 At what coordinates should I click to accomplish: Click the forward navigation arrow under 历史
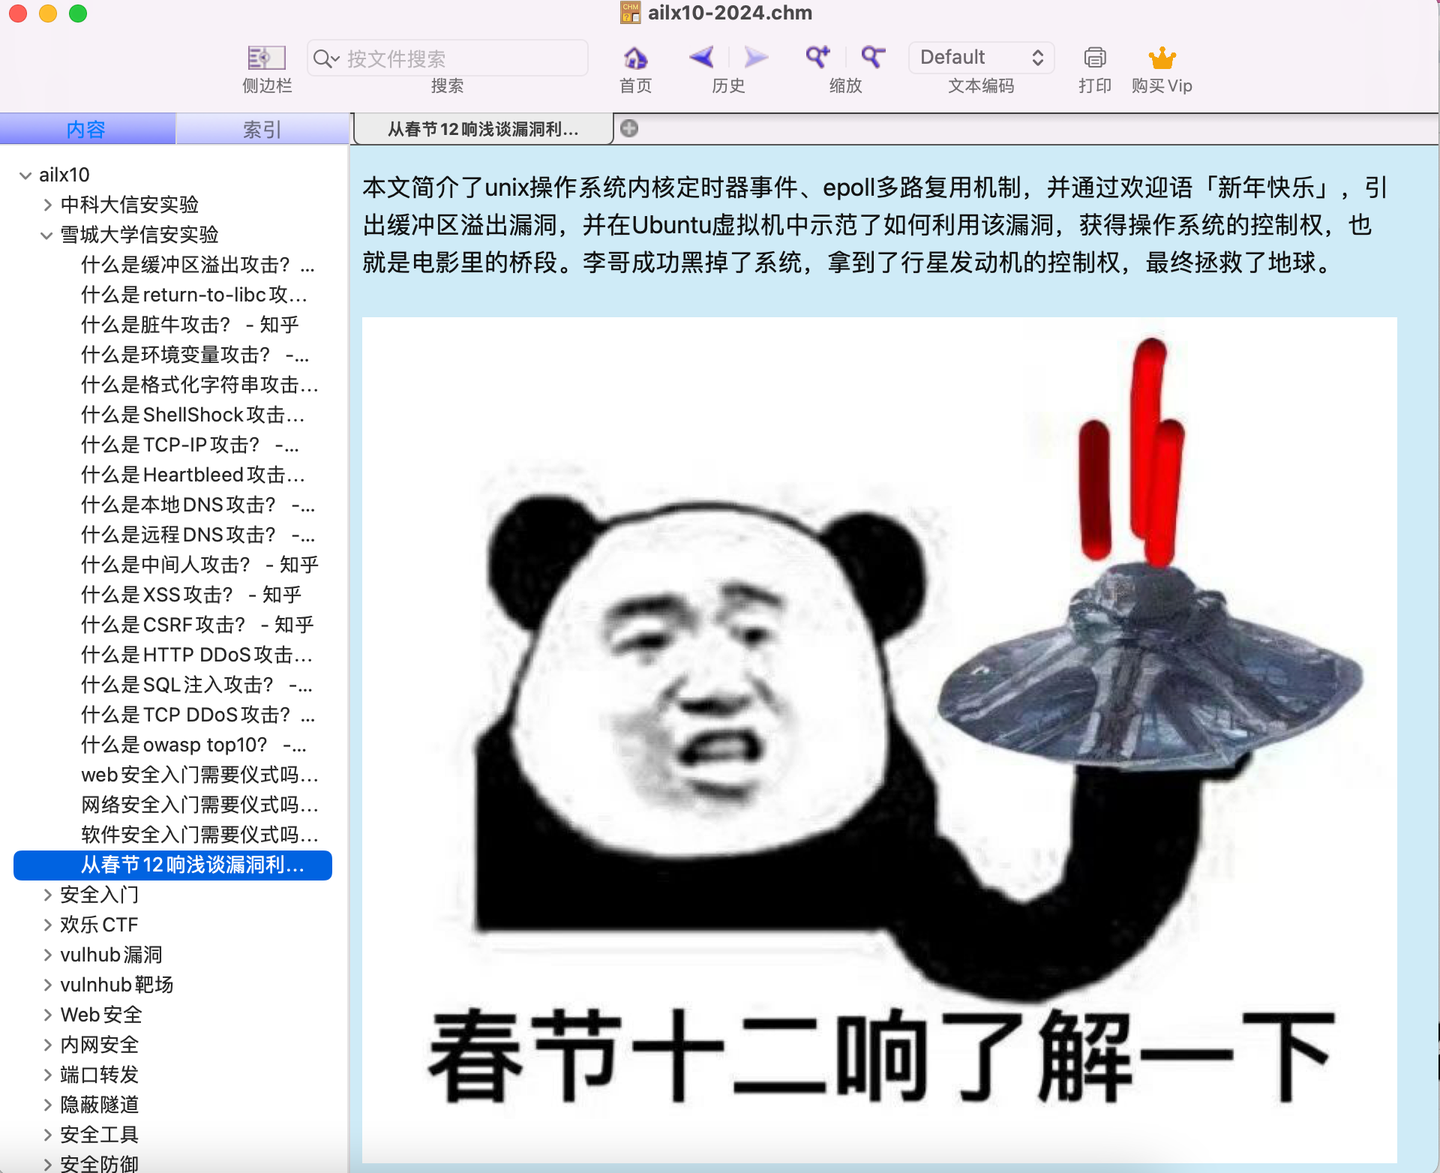pyautogui.click(x=755, y=57)
